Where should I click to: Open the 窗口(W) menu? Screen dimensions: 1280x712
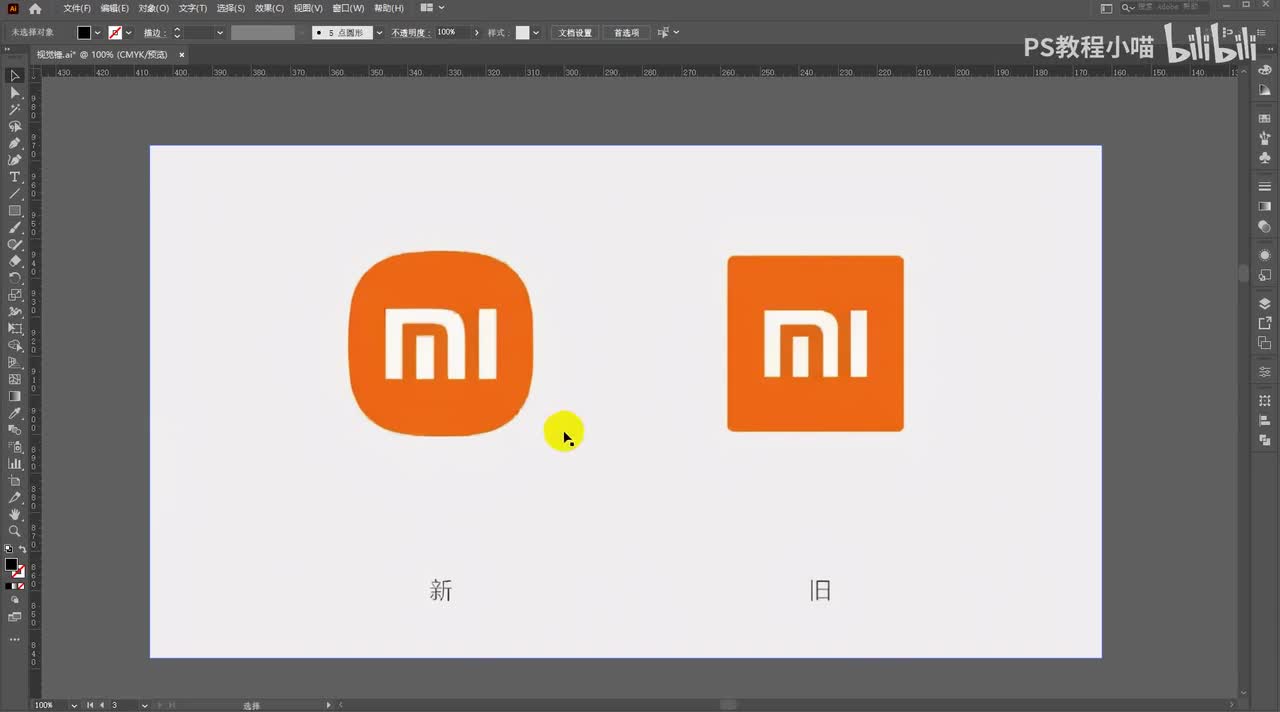pyautogui.click(x=348, y=8)
